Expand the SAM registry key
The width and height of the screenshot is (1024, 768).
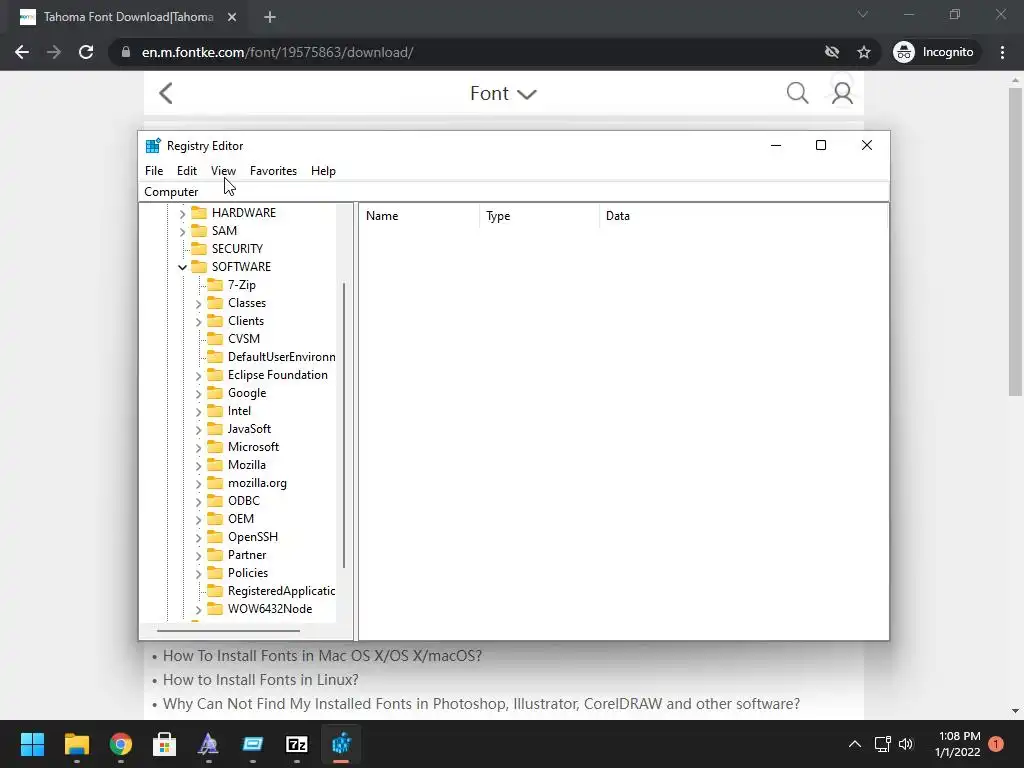(182, 231)
